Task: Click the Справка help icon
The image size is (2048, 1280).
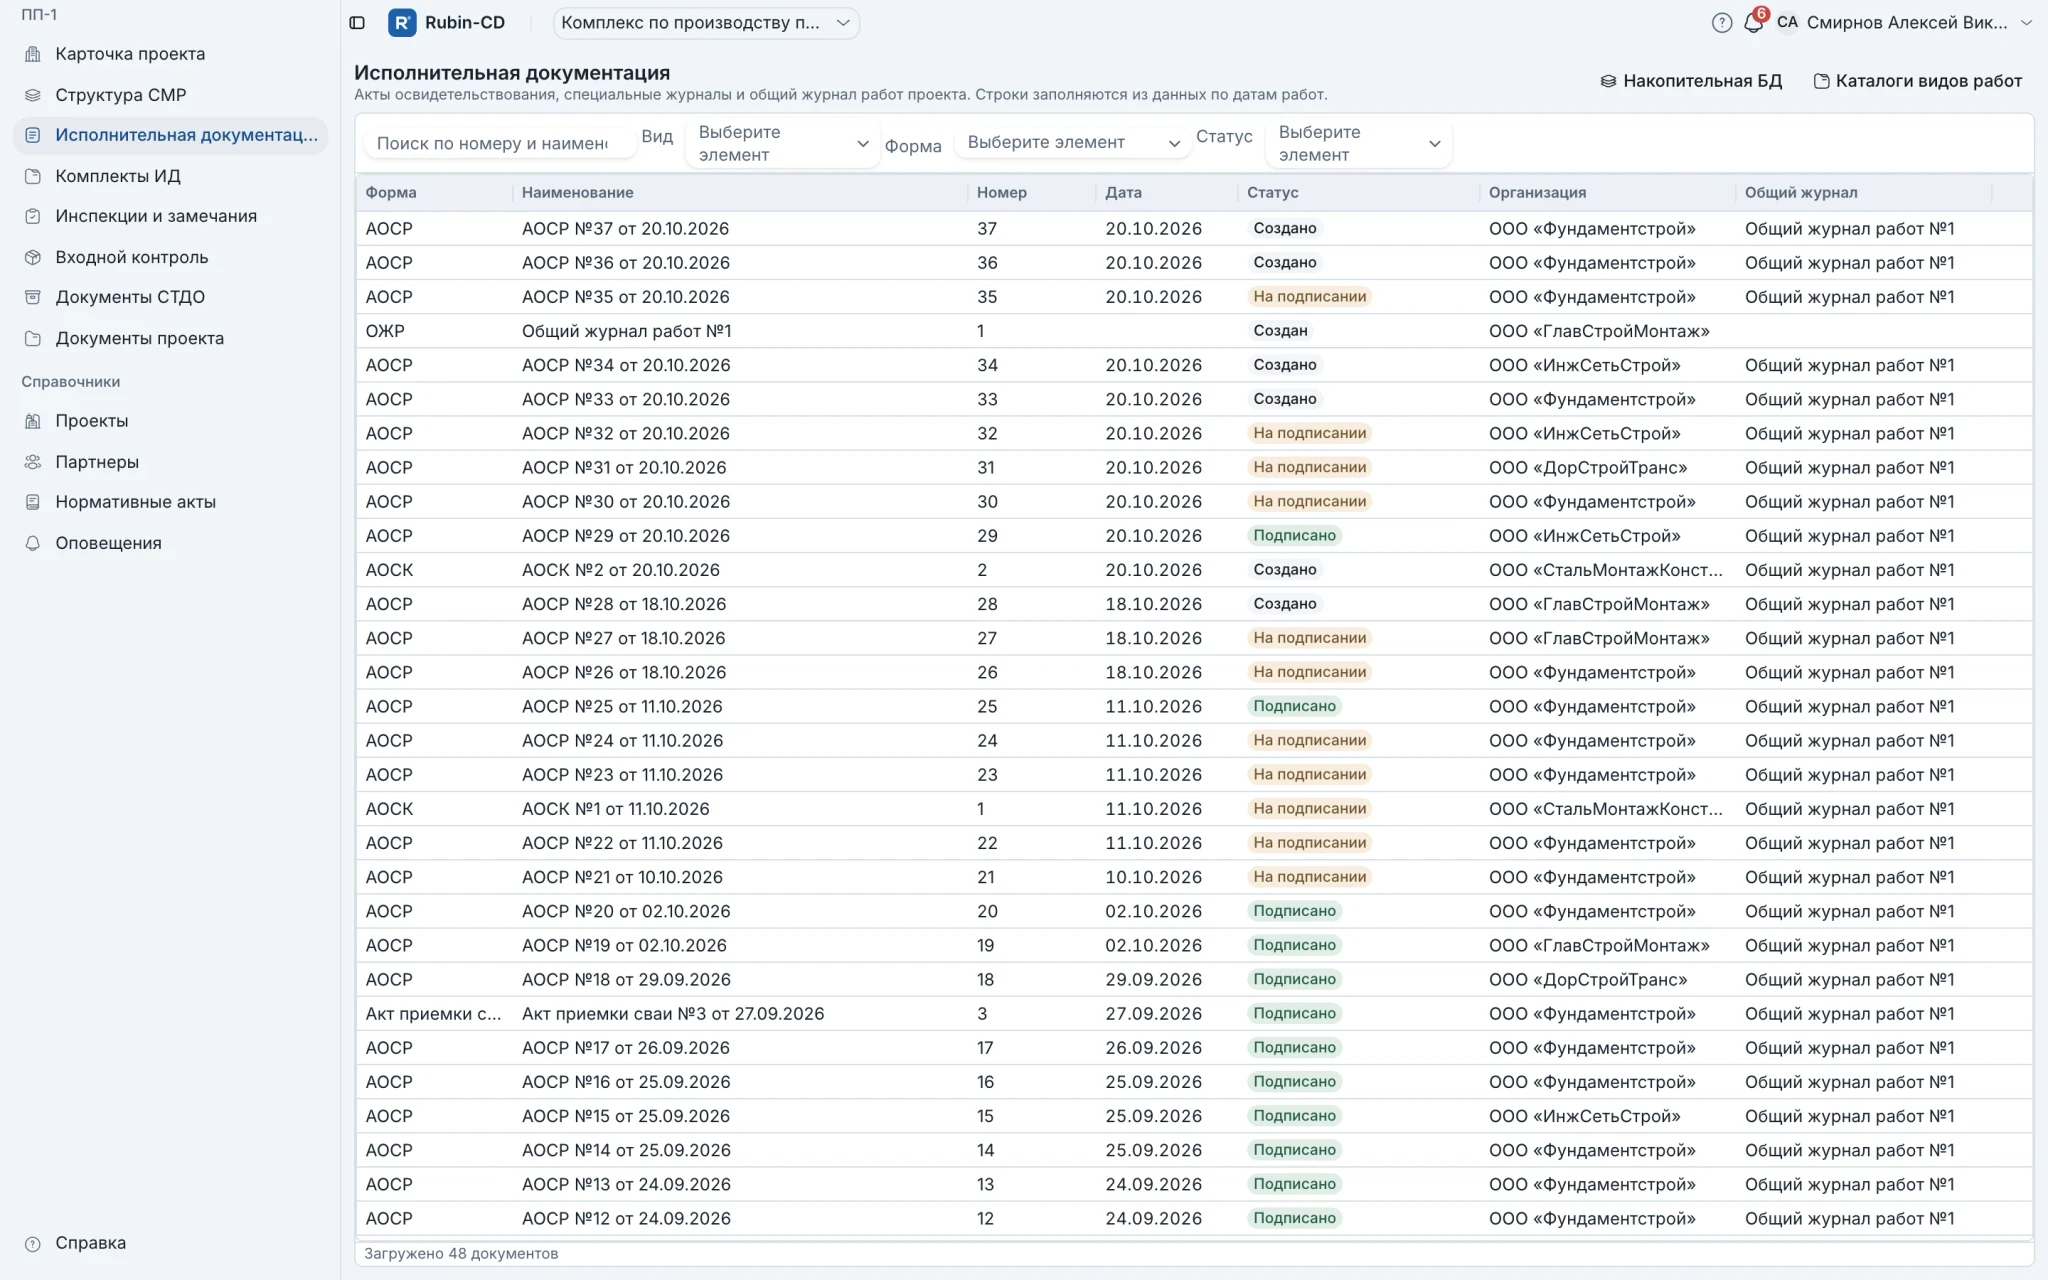Action: [x=33, y=1243]
